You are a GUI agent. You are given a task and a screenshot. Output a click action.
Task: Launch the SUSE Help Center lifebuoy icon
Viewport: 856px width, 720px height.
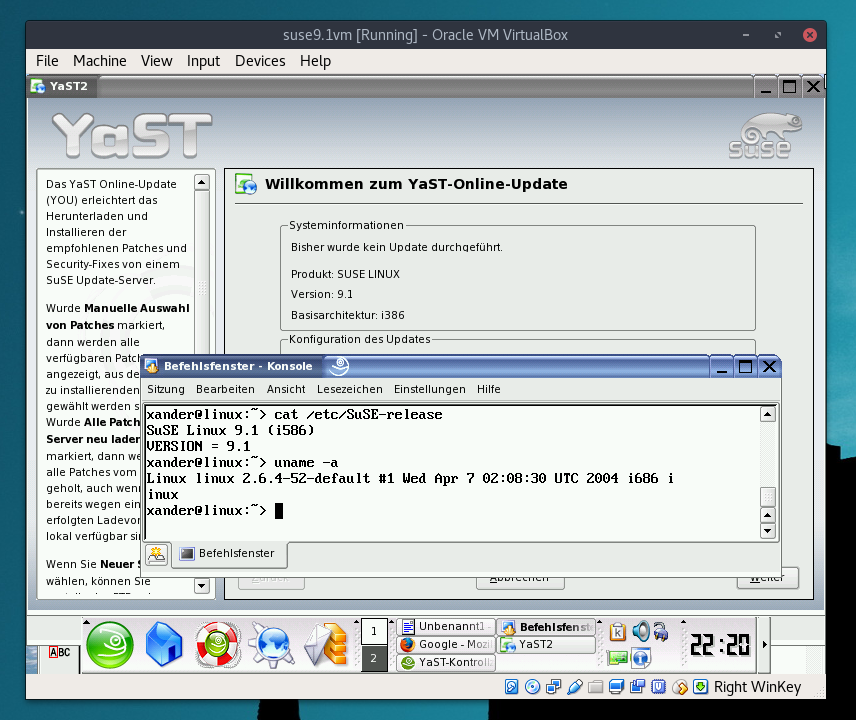(x=218, y=645)
